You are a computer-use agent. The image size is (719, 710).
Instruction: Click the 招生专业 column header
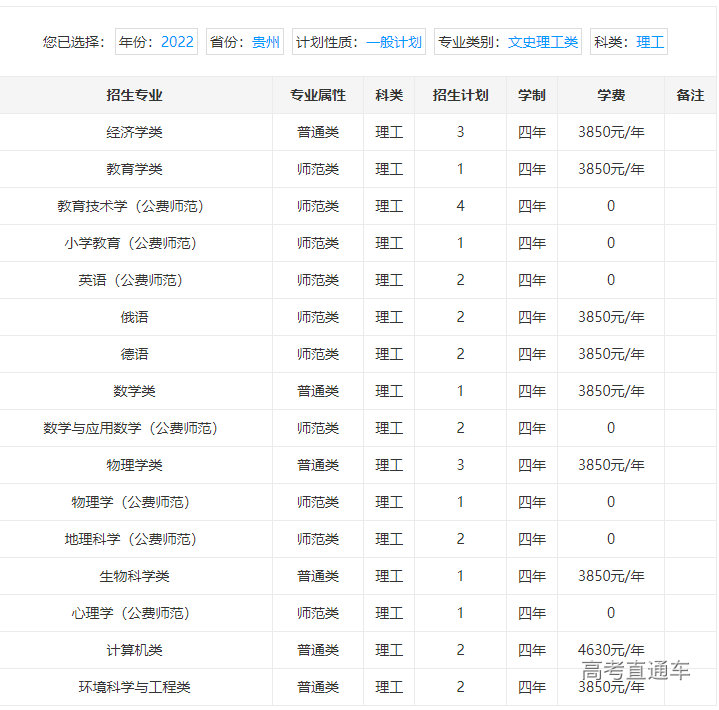134,95
